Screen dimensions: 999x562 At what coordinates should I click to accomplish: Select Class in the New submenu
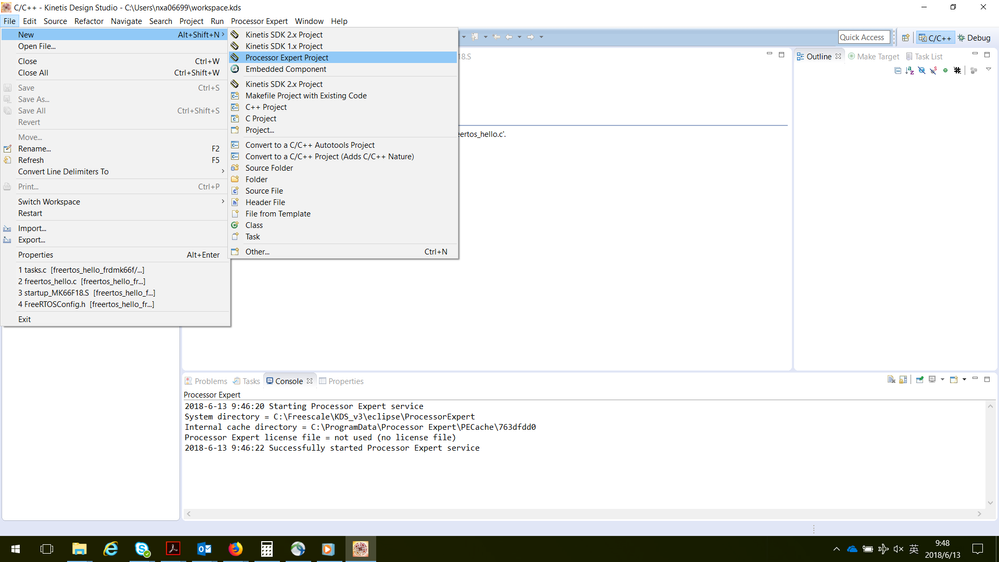pos(343,226)
